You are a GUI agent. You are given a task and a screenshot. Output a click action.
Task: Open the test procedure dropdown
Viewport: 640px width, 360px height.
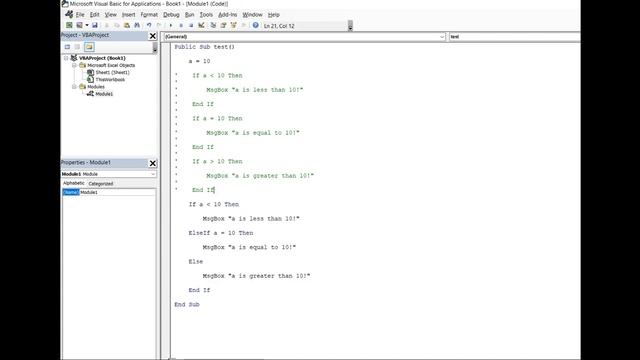[x=514, y=37]
